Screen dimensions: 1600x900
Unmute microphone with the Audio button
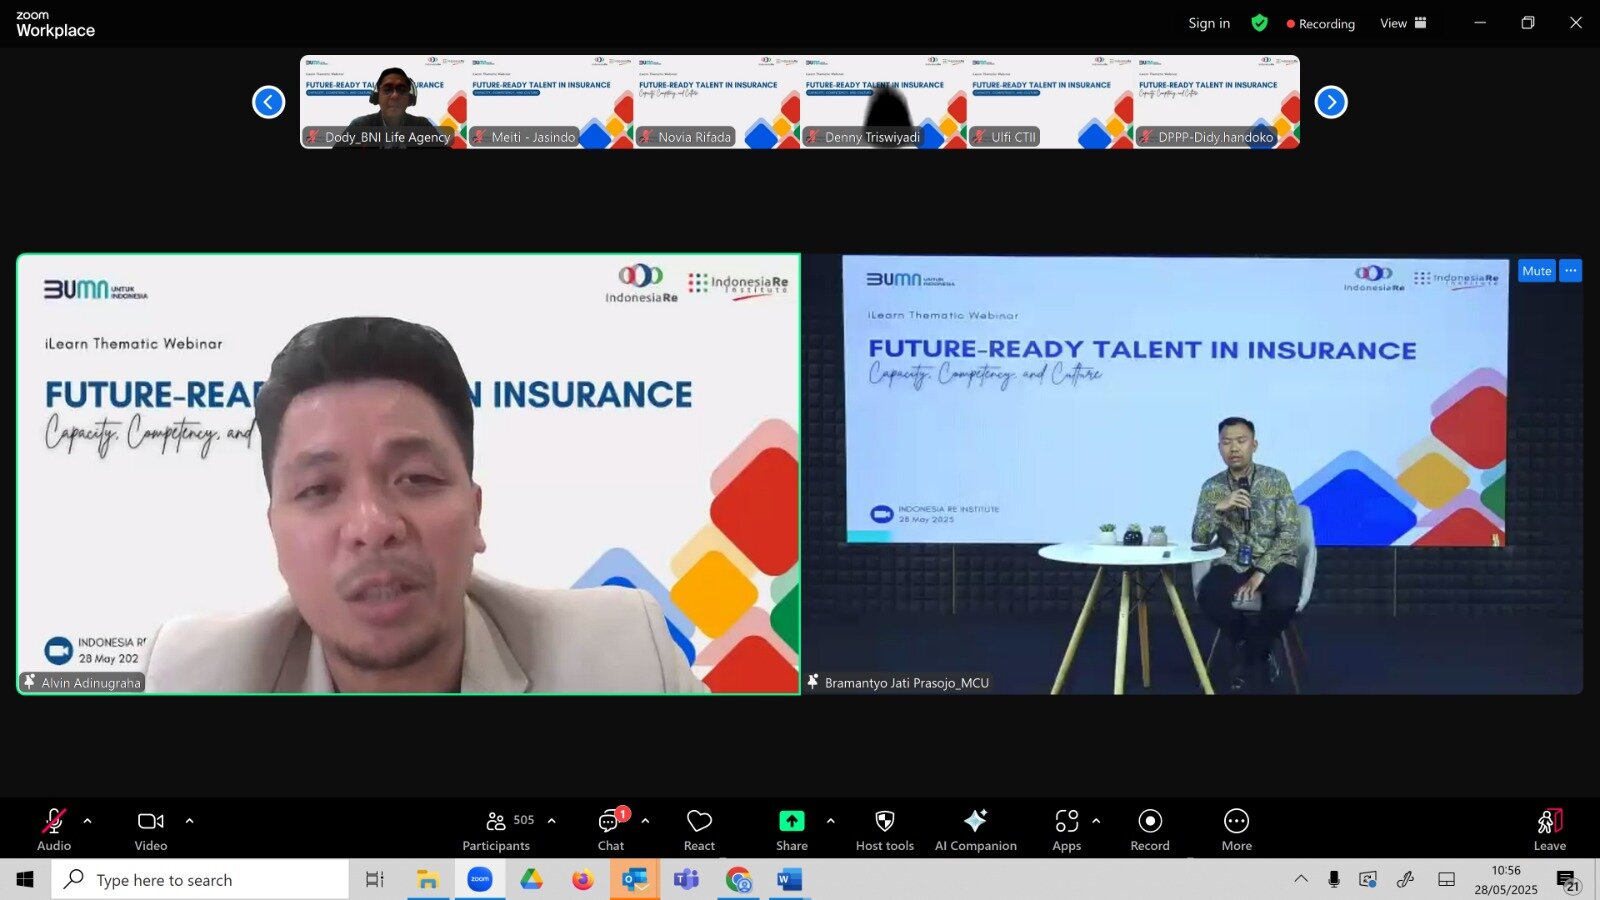54,830
